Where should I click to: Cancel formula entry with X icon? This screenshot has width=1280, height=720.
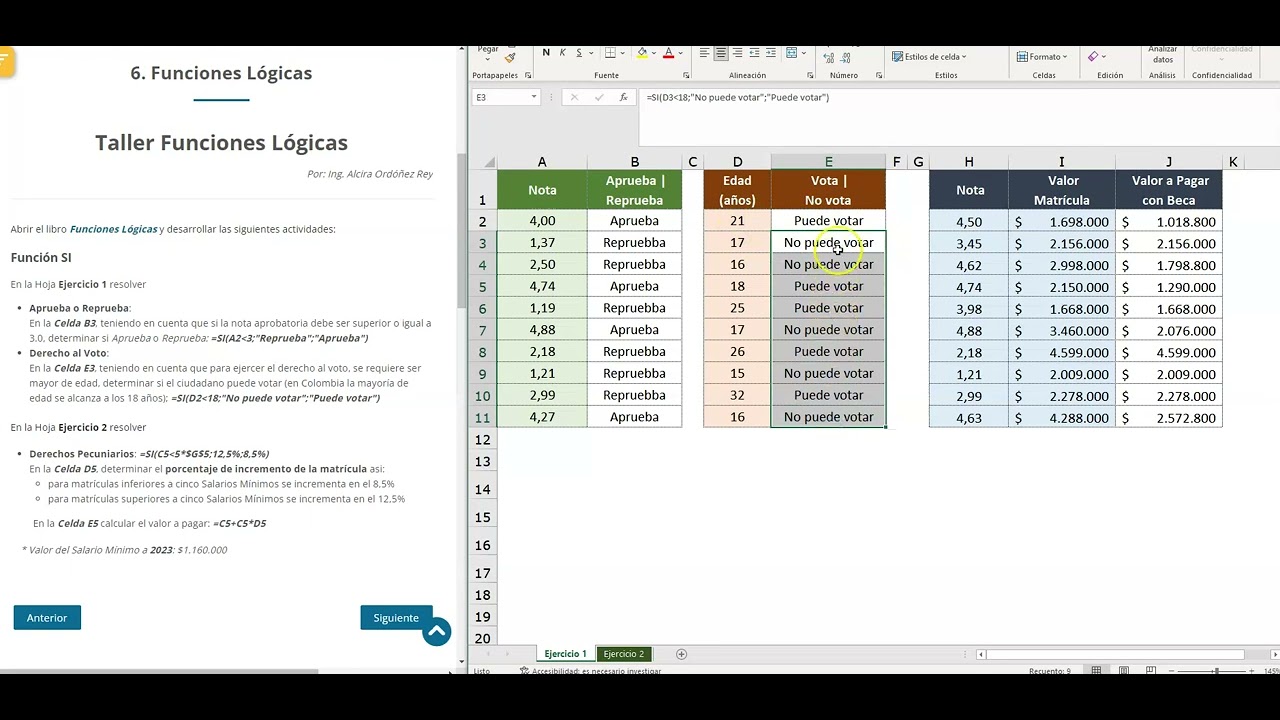pos(574,97)
